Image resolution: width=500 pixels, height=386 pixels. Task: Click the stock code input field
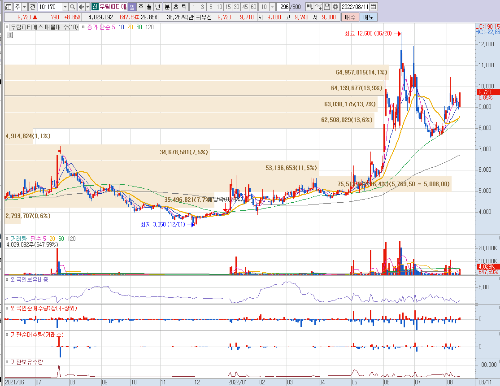[x=50, y=7]
